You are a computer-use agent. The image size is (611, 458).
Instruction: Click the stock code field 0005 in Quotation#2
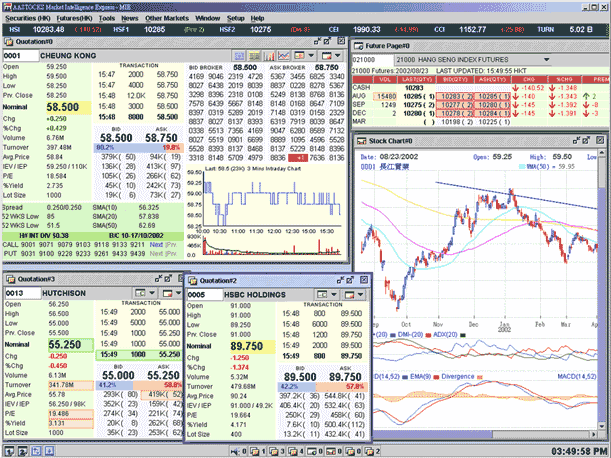click(205, 295)
